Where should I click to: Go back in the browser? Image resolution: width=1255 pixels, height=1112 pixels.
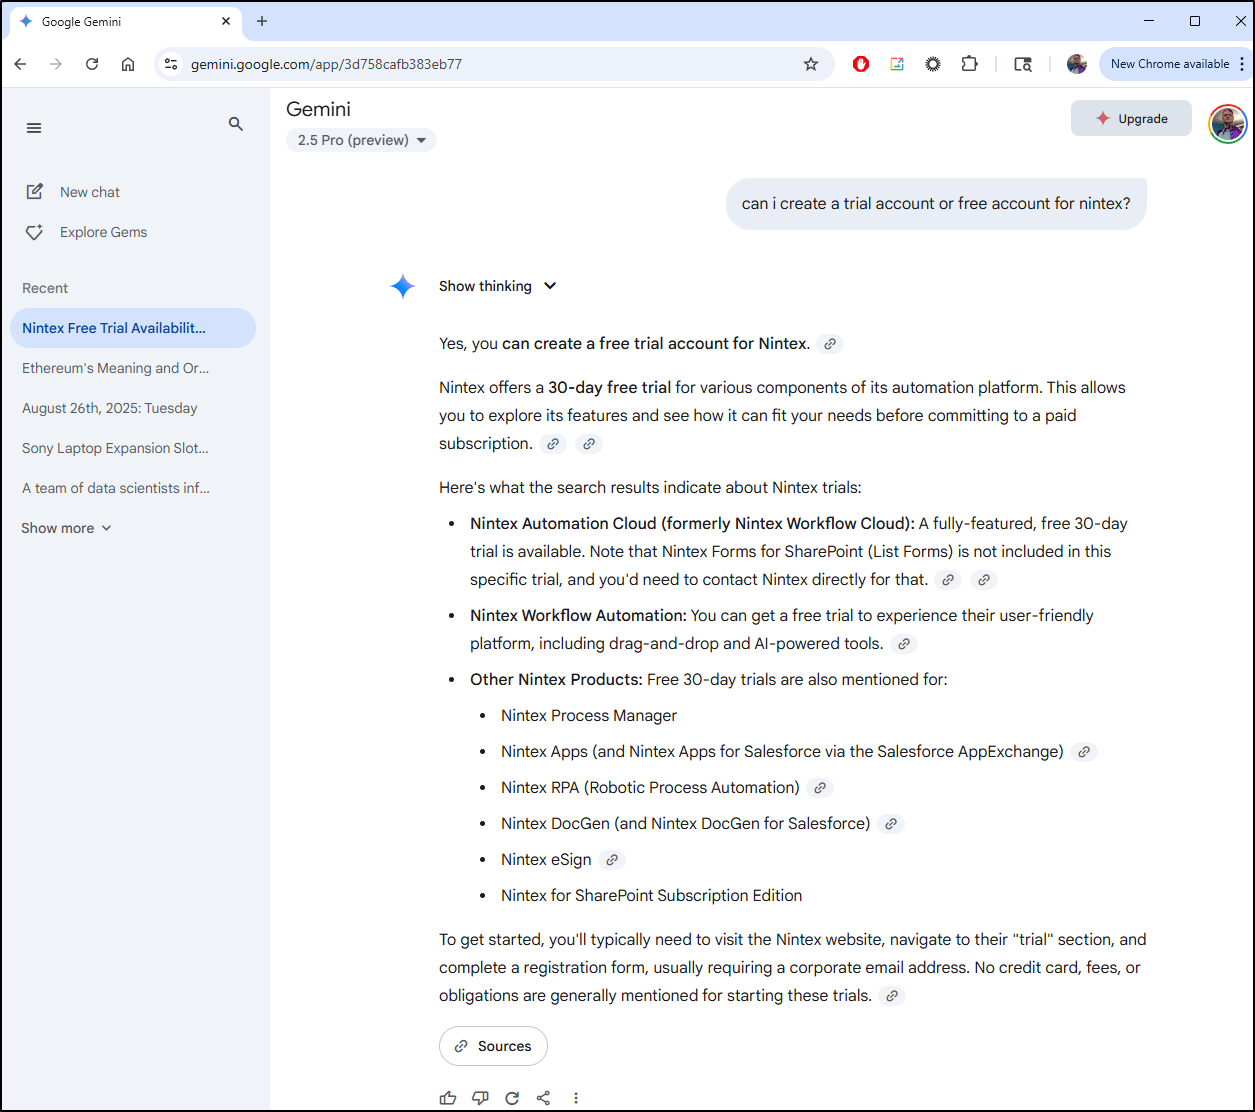click(x=20, y=64)
